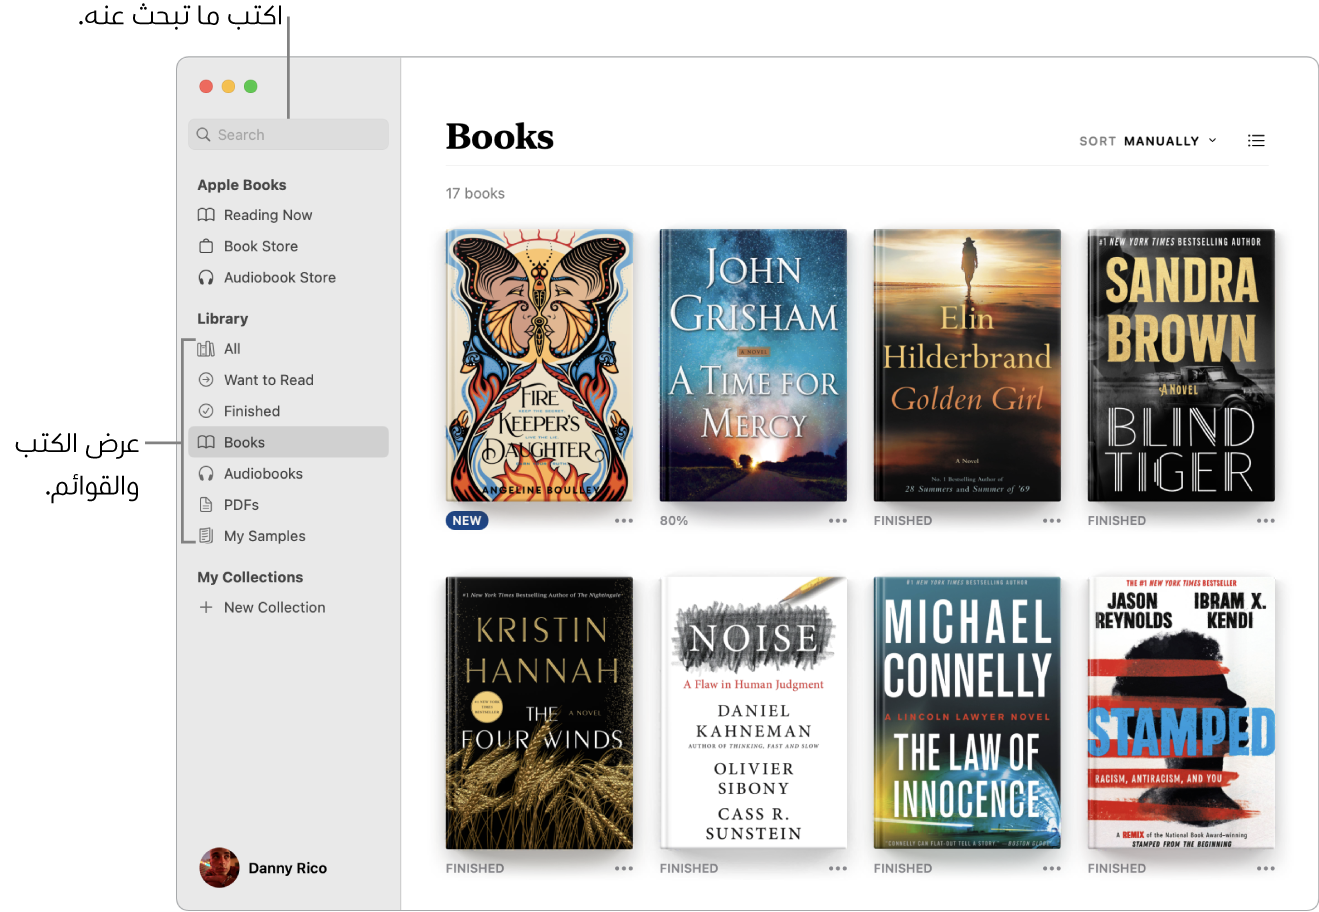Viewport: 1319px width, 912px height.
Task: Click the plus icon for New Collection
Action: [206, 608]
